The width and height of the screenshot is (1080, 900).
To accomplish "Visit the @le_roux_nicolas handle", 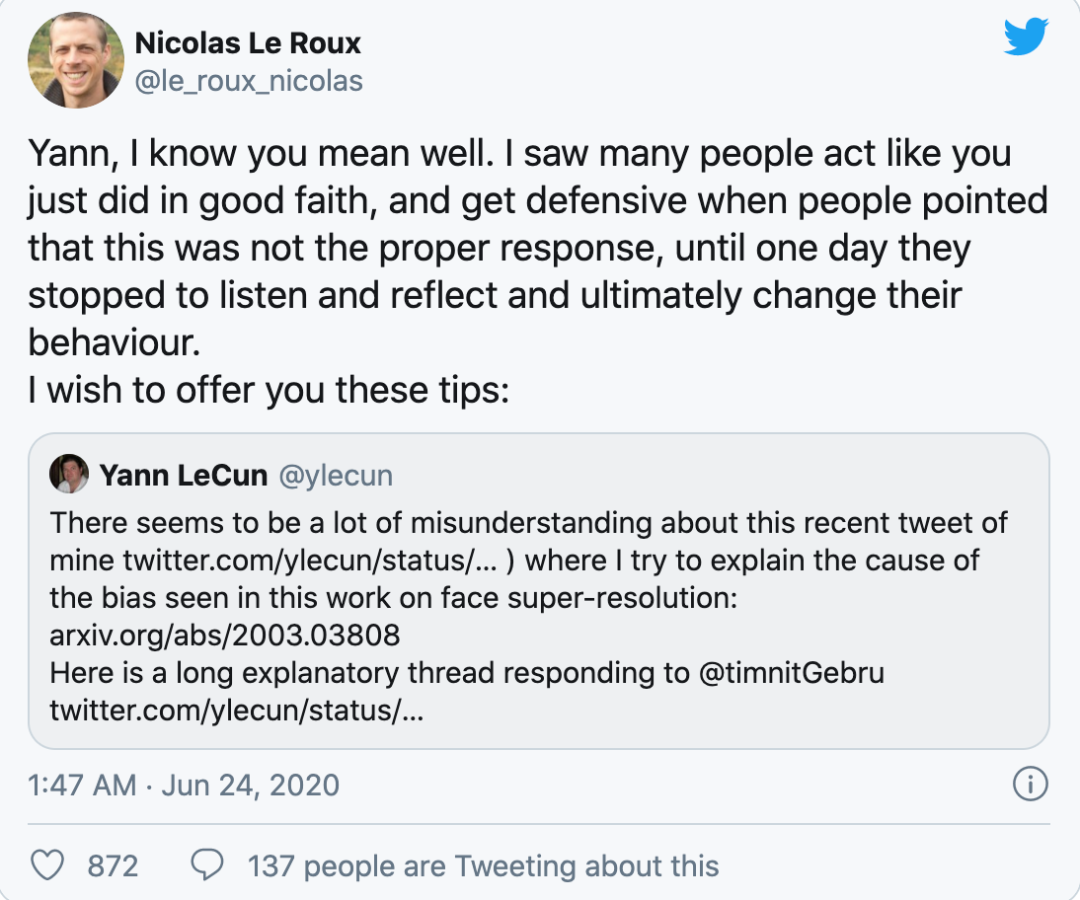I will [x=248, y=81].
